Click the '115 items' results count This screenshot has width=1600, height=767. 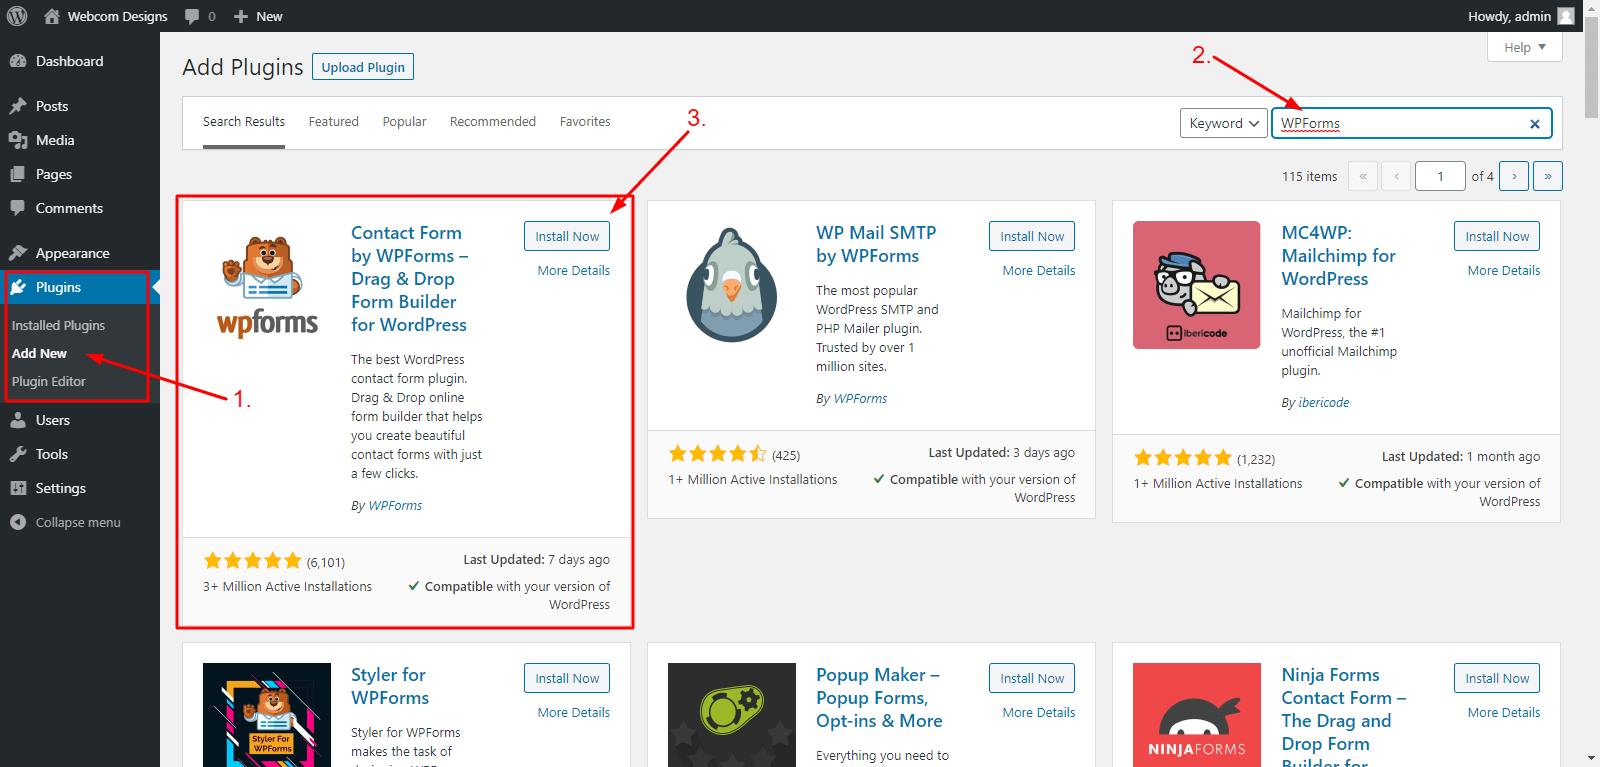tap(1309, 177)
